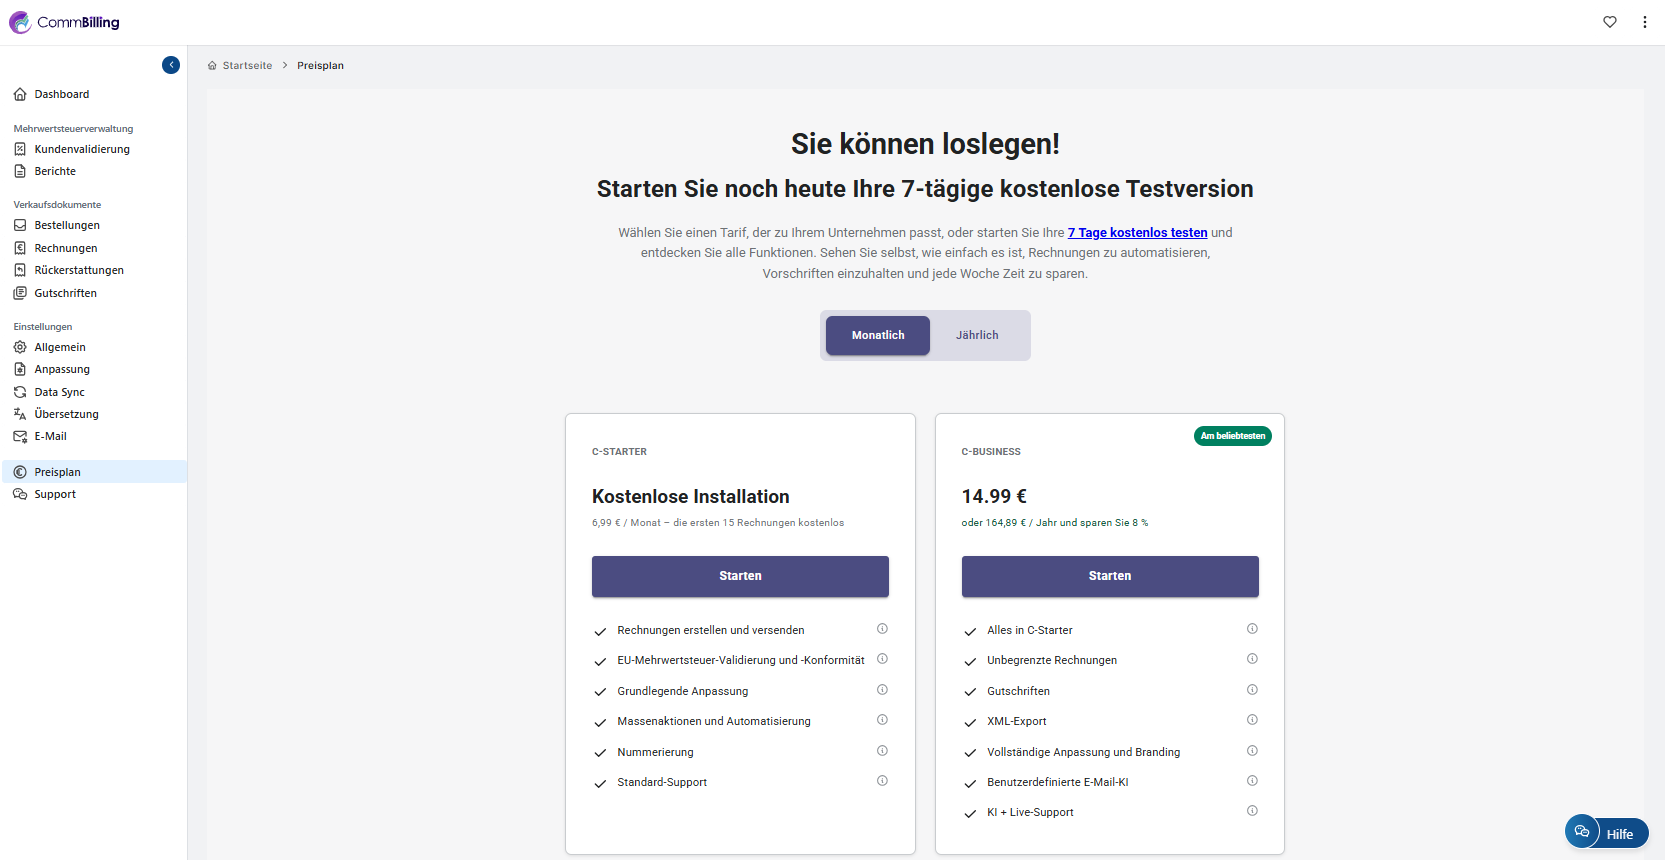Show info for Nummerierung feature
1665x860 pixels.
click(x=882, y=751)
